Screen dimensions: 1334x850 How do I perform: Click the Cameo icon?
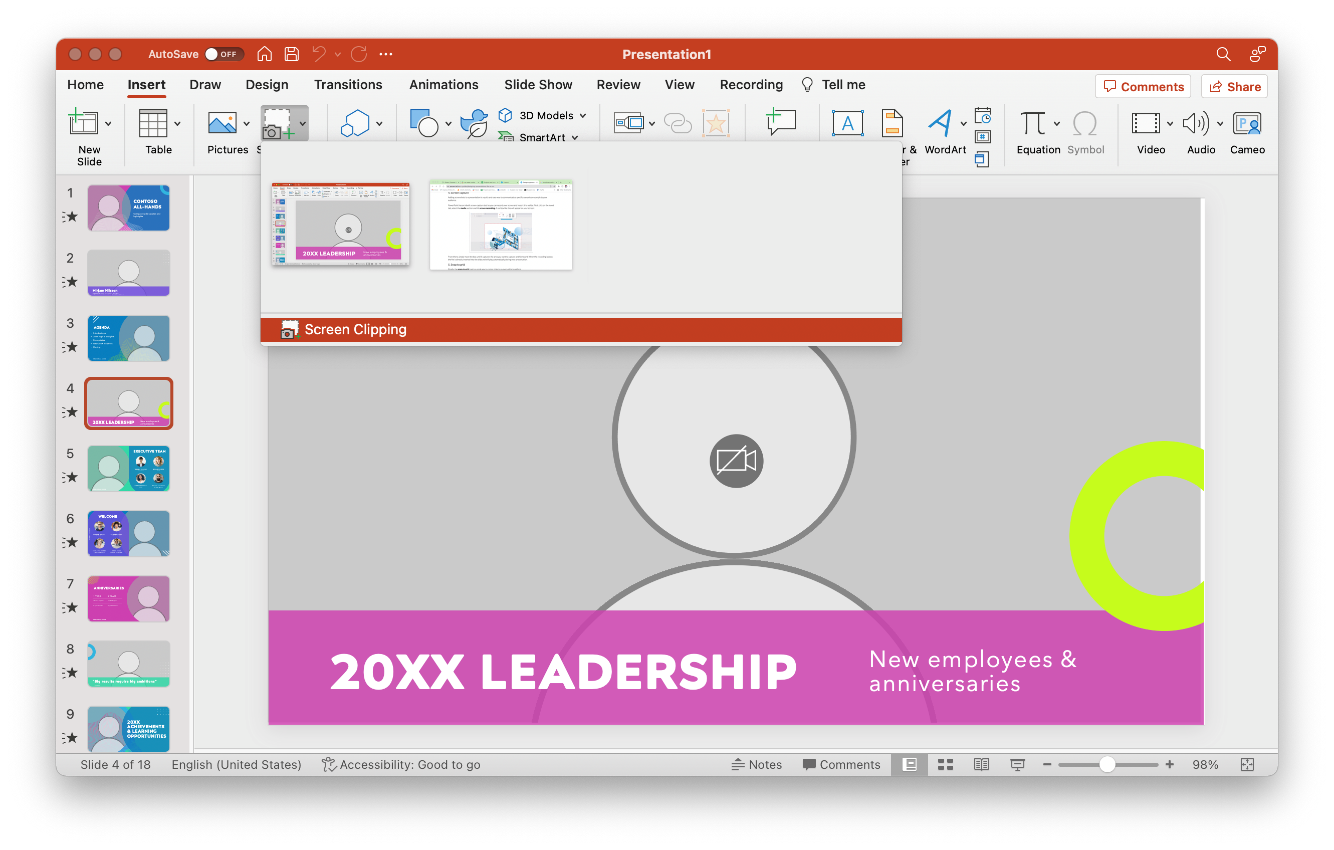(1247, 123)
